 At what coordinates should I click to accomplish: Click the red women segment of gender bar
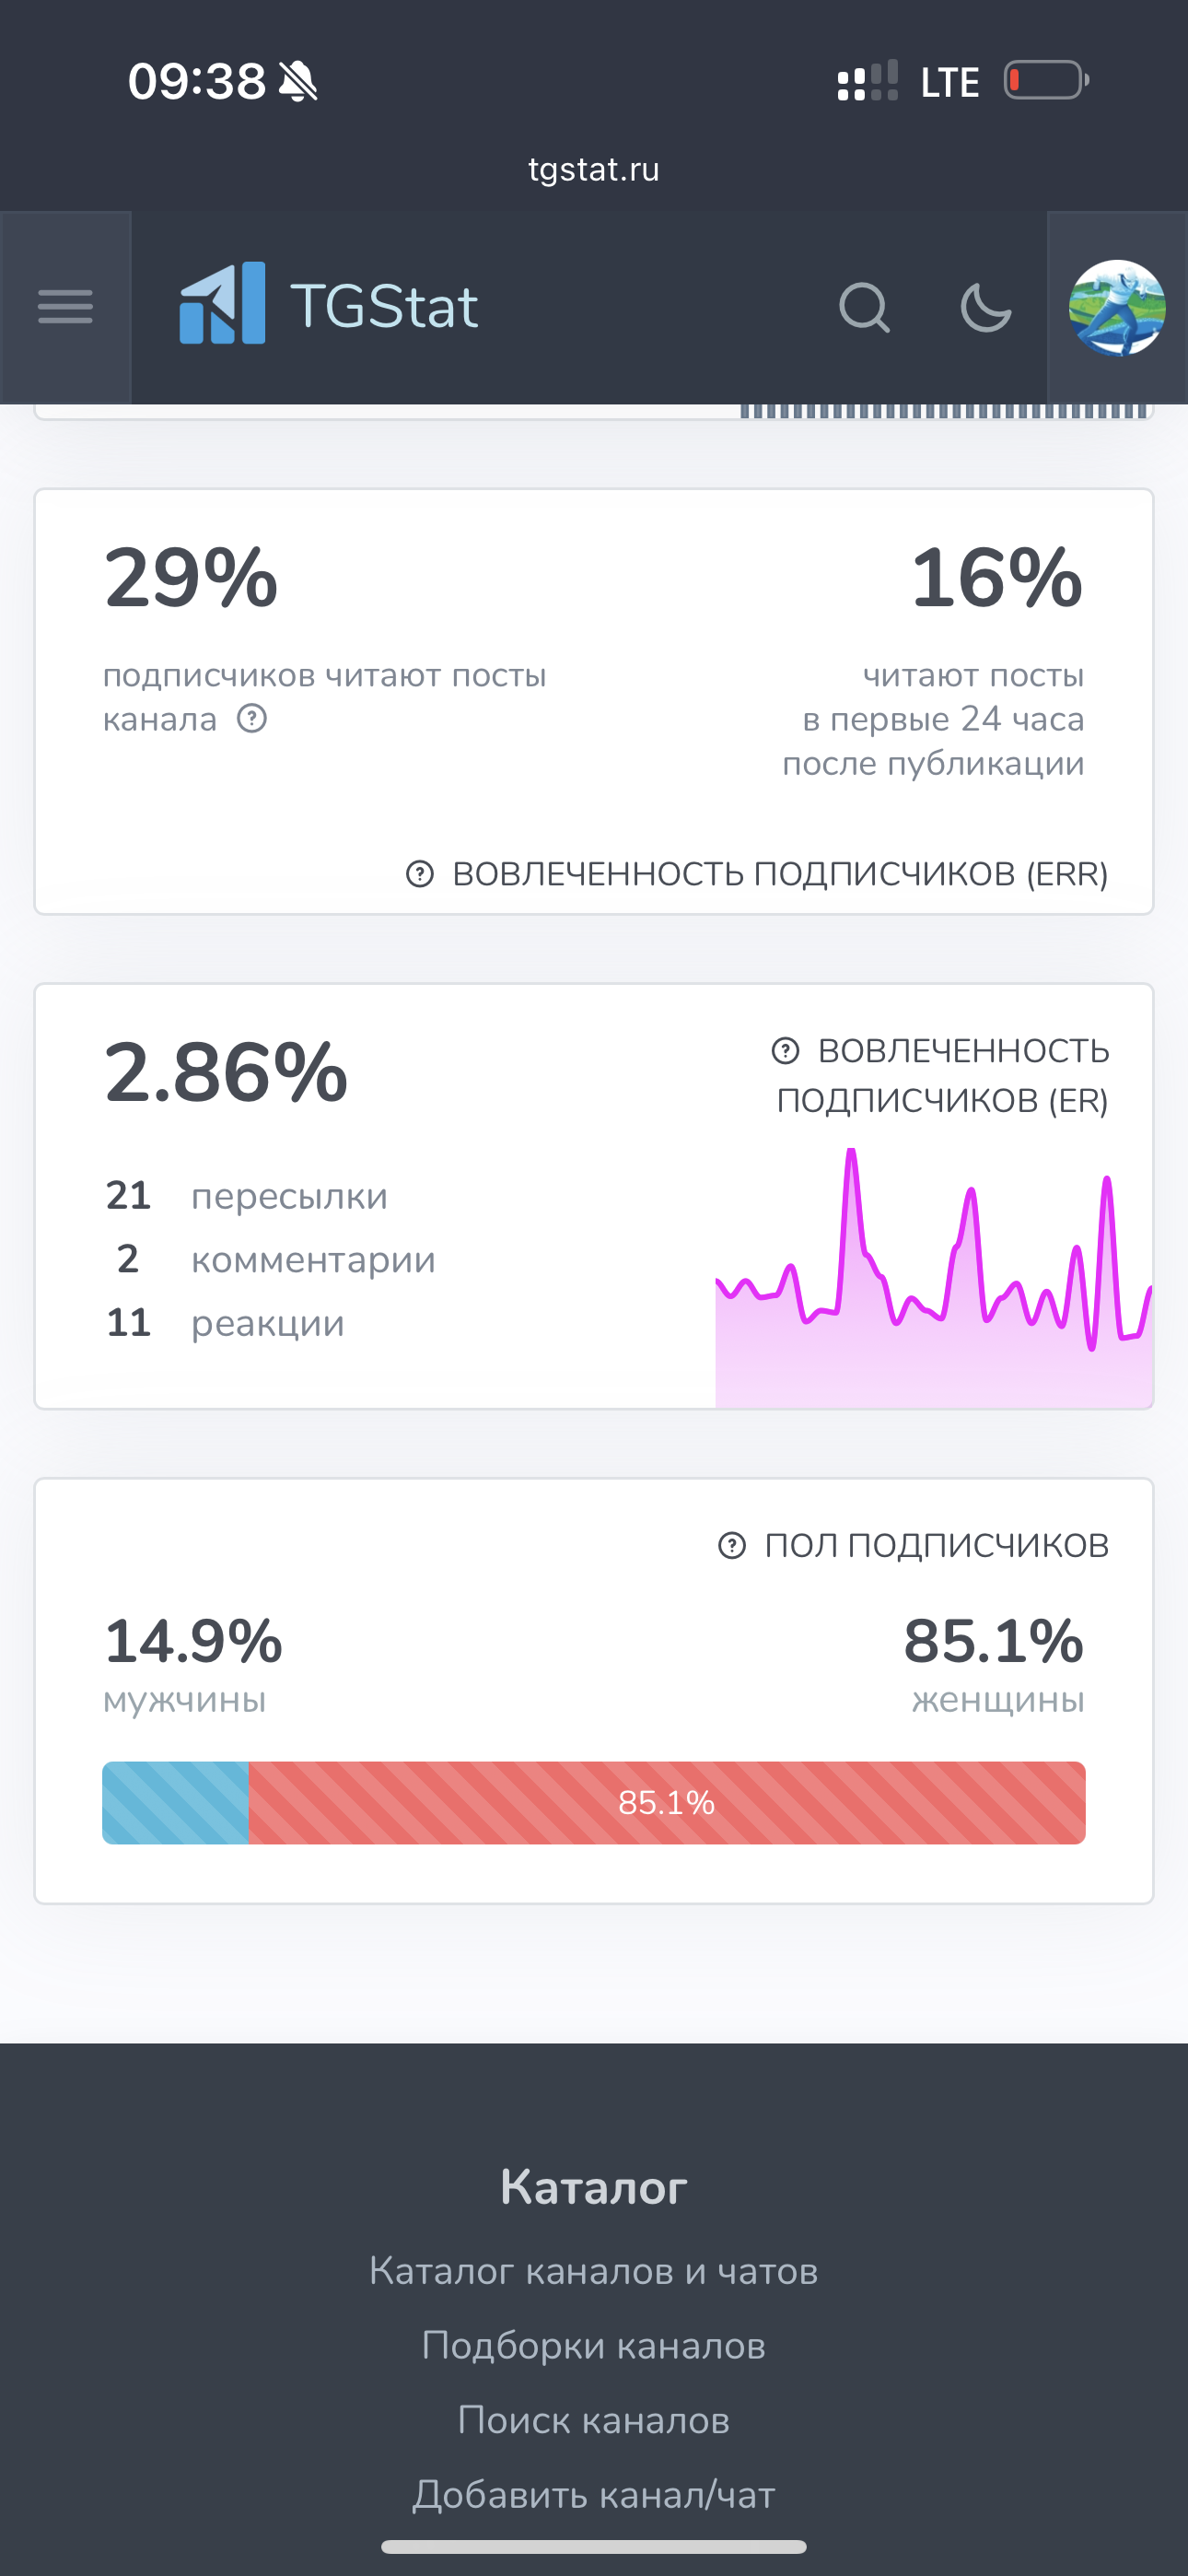(x=667, y=1803)
